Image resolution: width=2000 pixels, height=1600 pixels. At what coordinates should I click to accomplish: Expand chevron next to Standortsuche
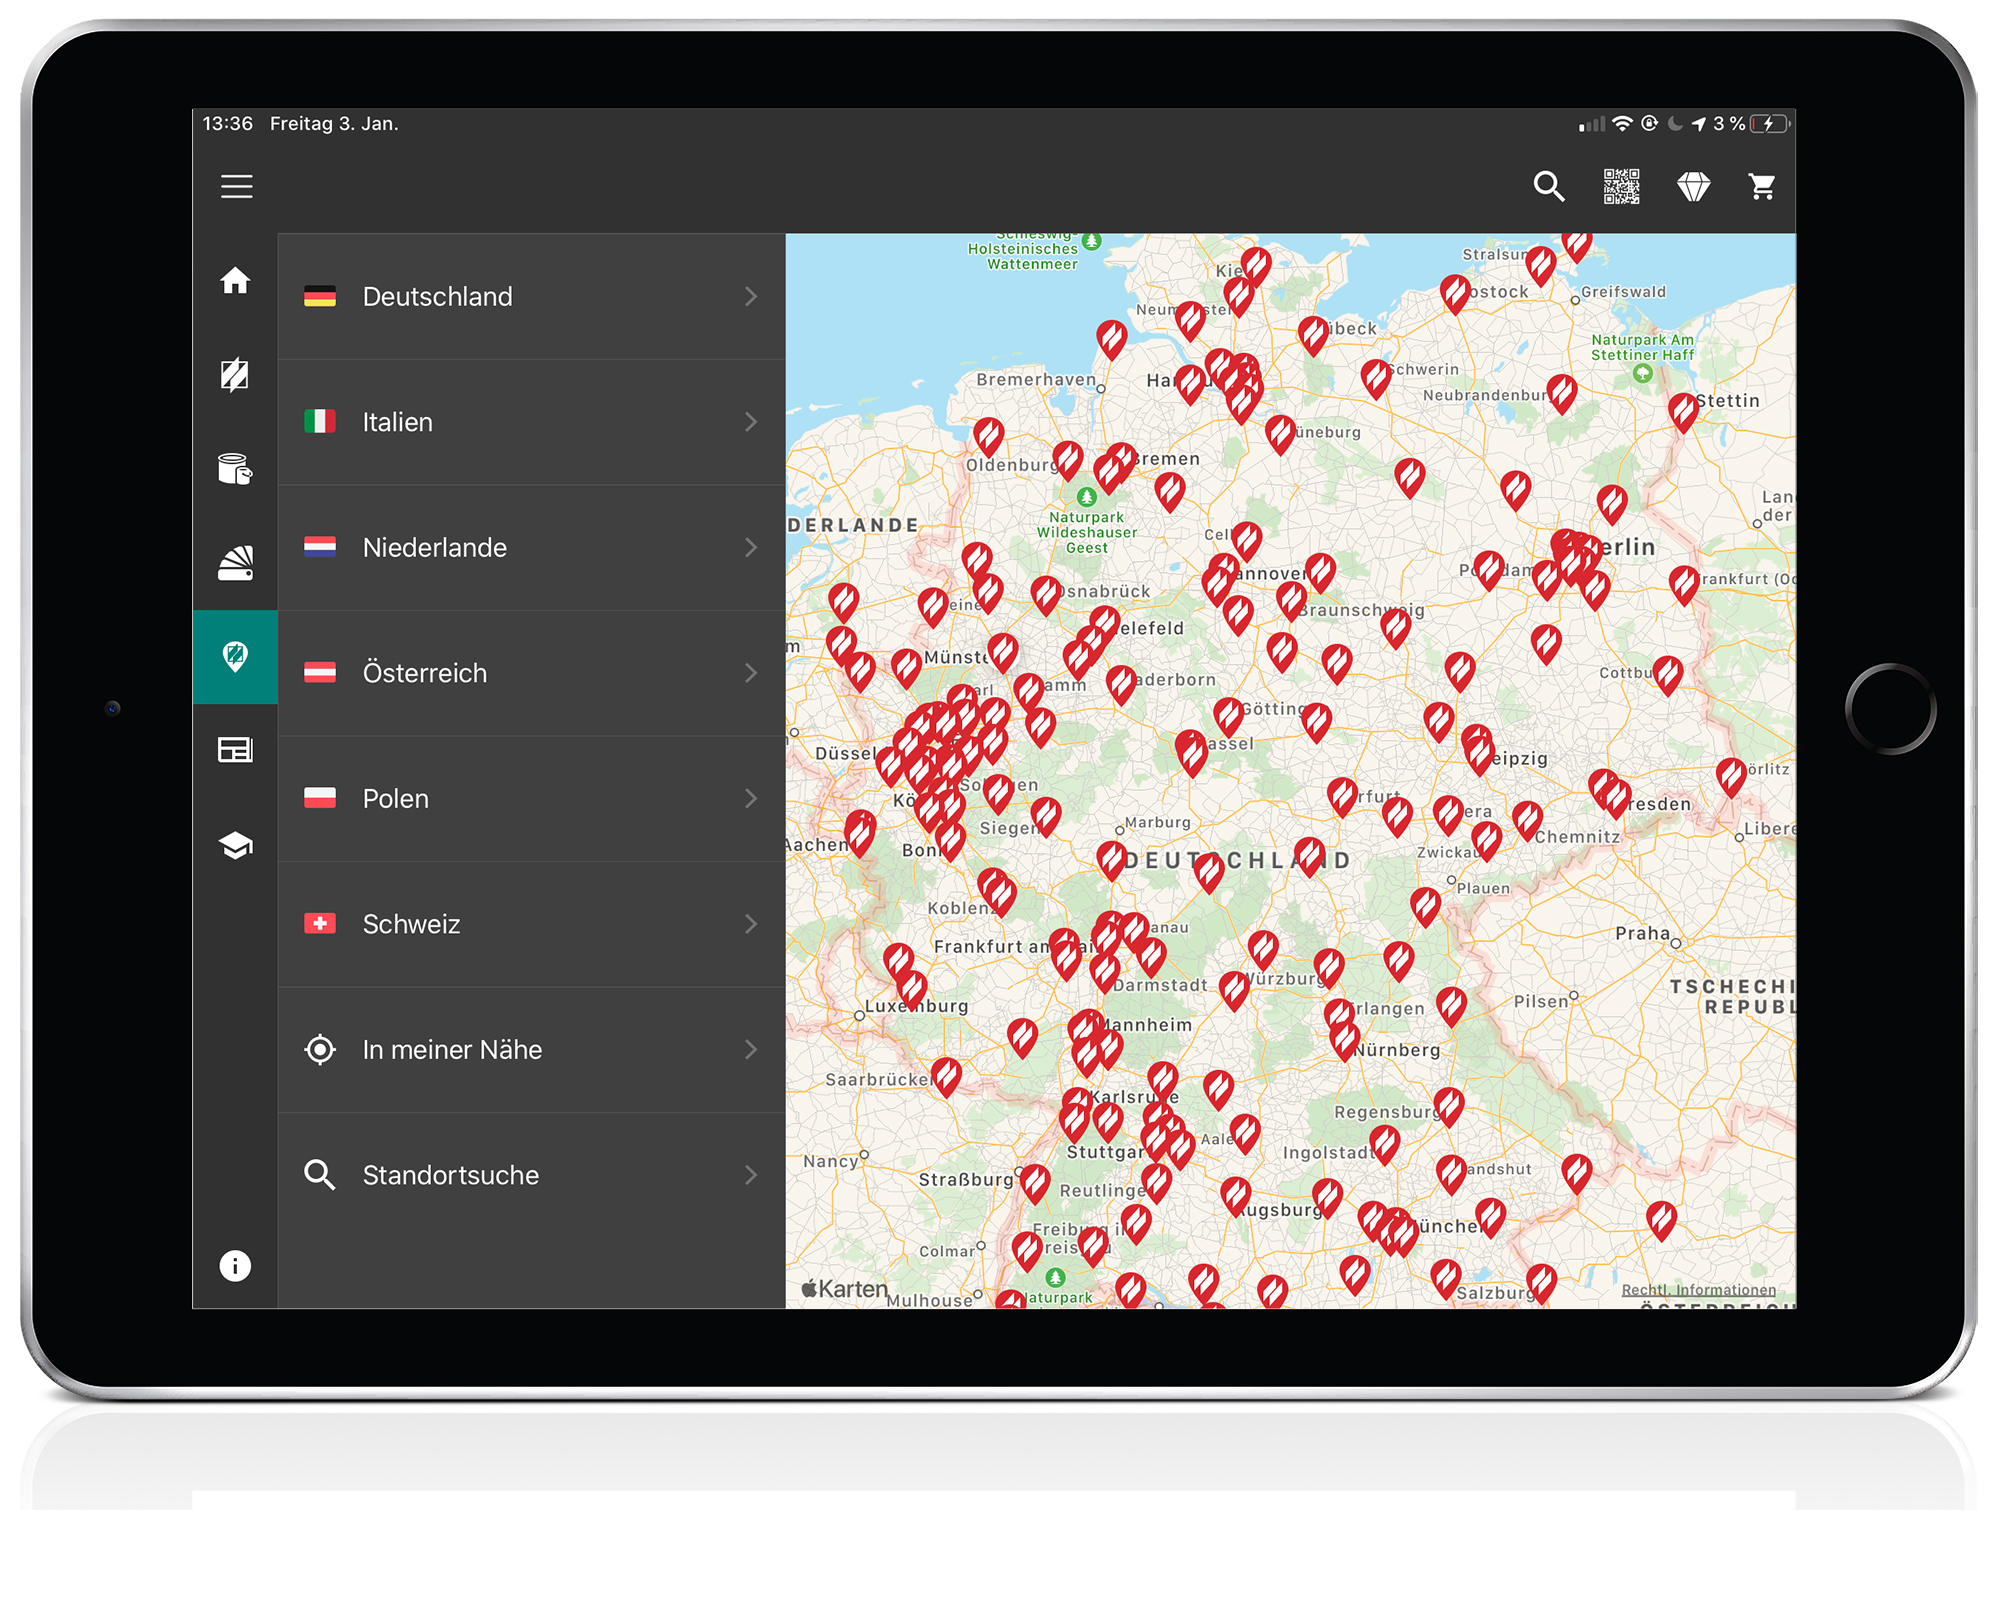[751, 1175]
